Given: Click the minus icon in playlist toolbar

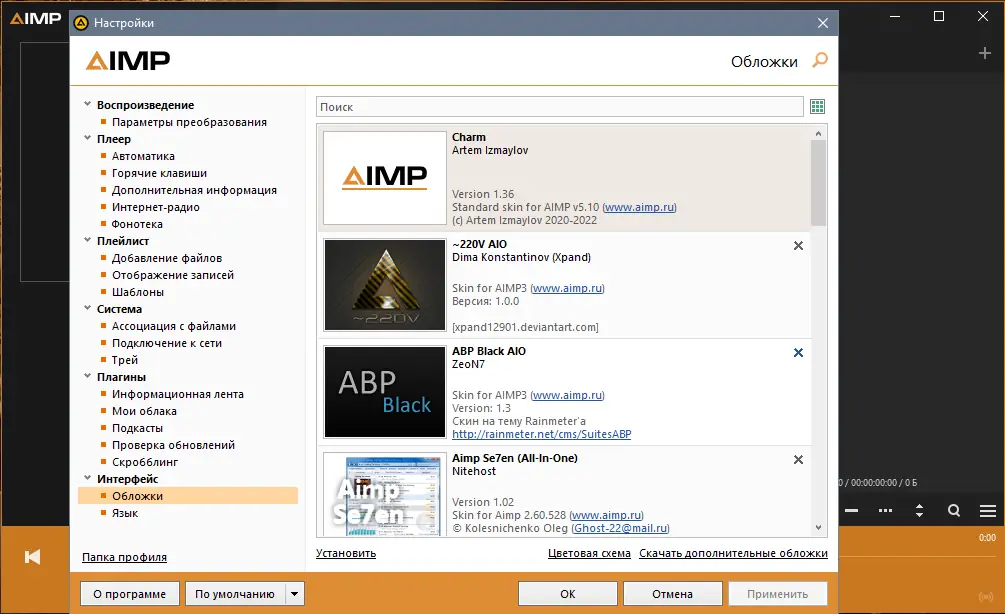Looking at the screenshot, I should coord(851,510).
